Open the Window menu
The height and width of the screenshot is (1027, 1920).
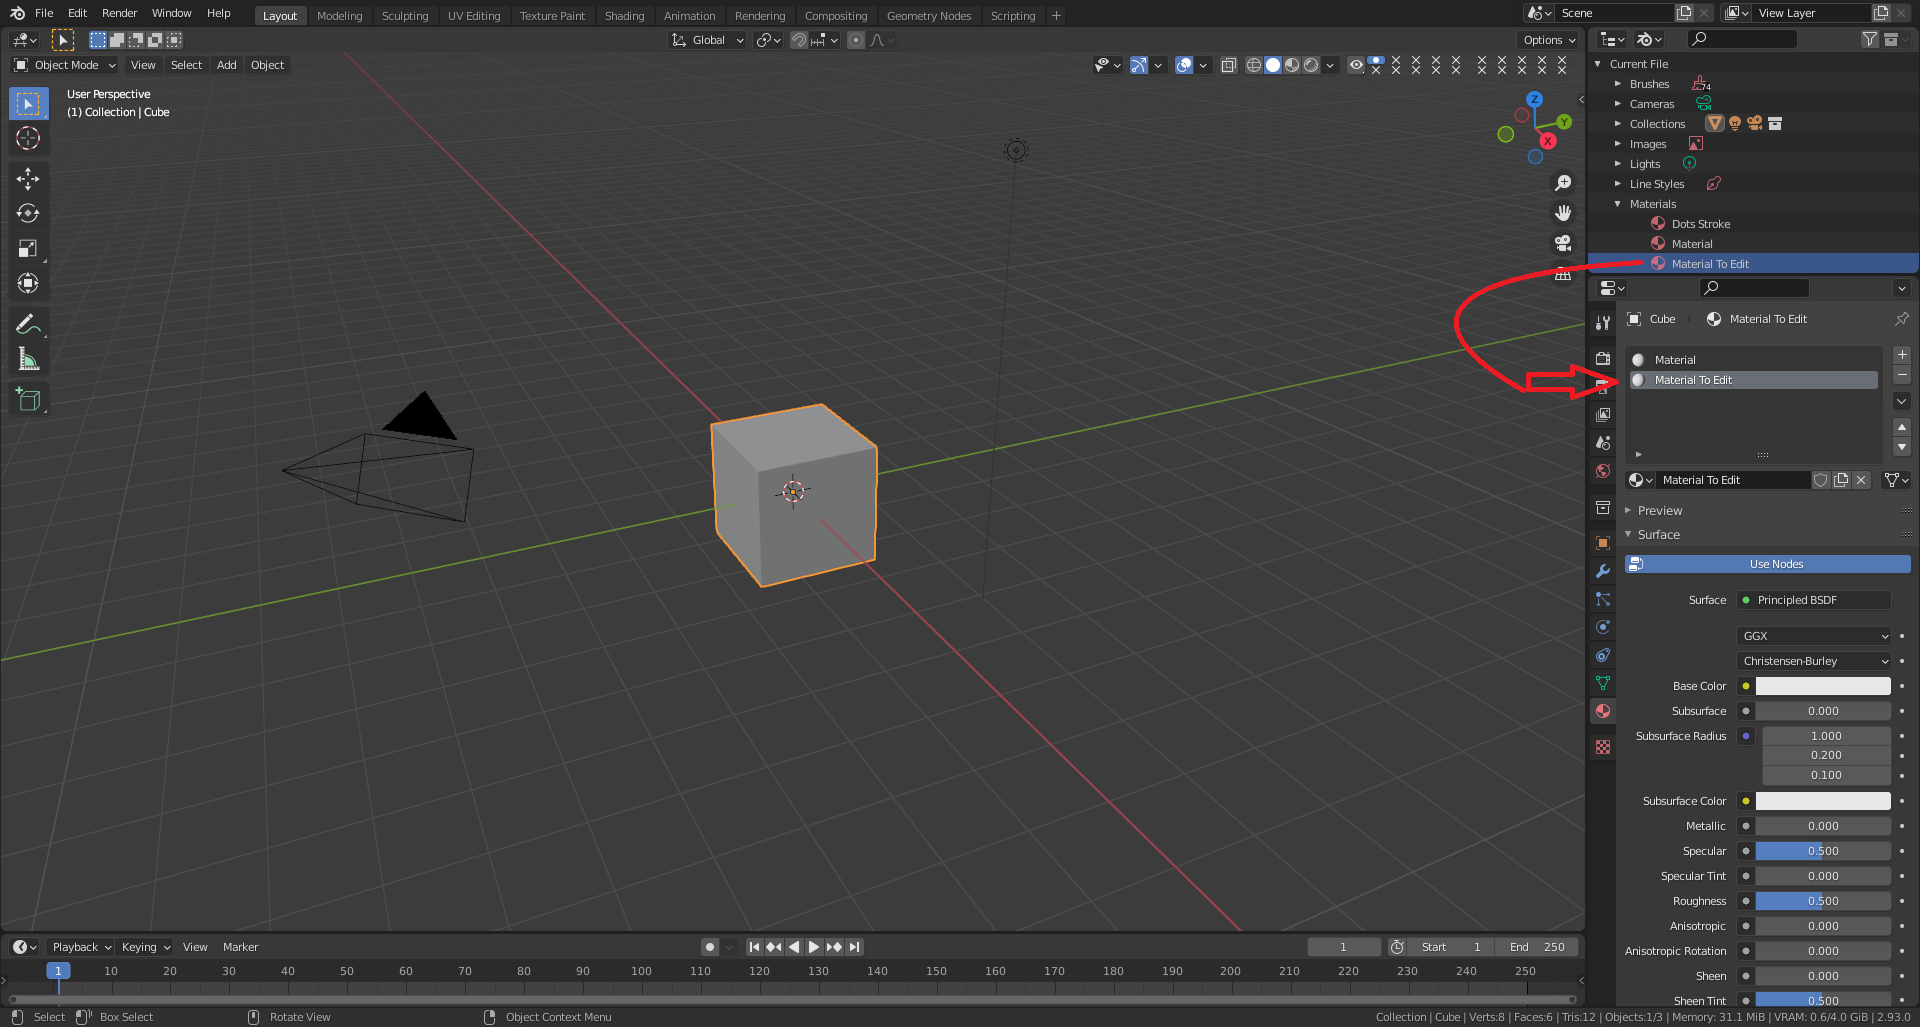(x=171, y=13)
